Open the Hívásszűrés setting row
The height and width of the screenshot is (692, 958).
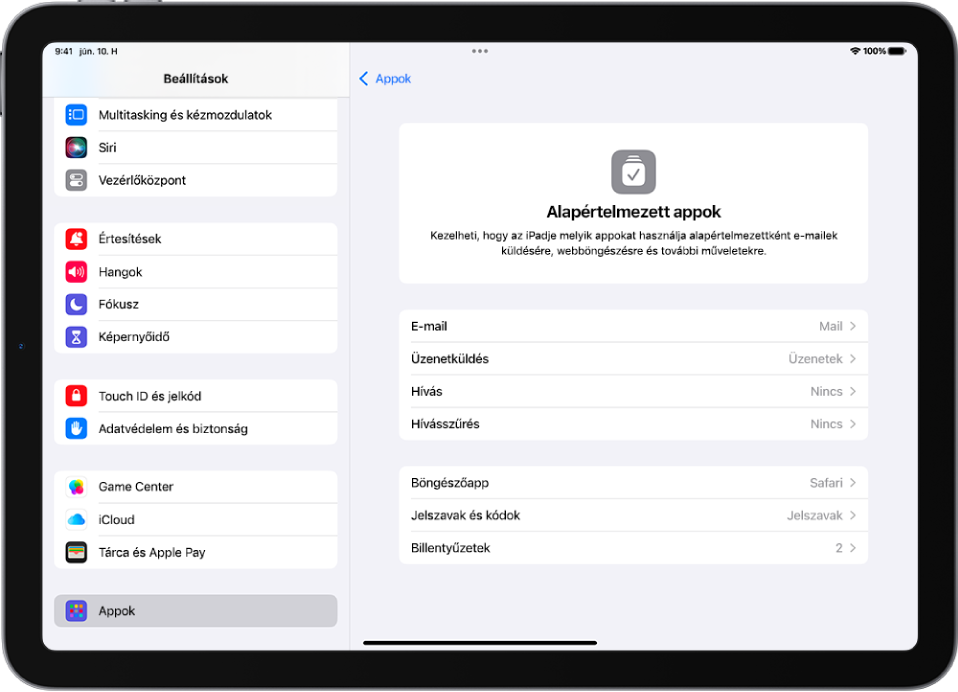(634, 424)
